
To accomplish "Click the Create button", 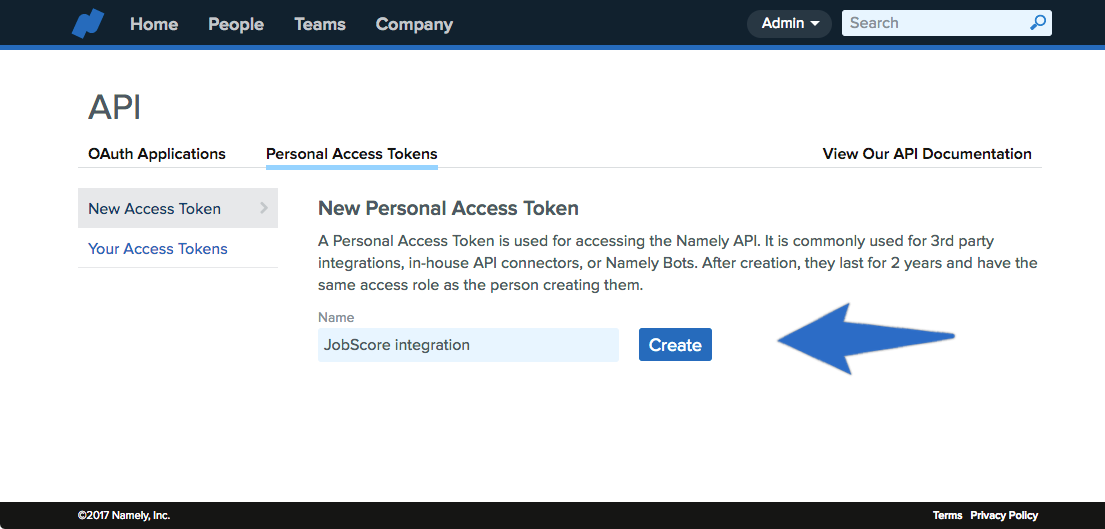I will tap(675, 344).
